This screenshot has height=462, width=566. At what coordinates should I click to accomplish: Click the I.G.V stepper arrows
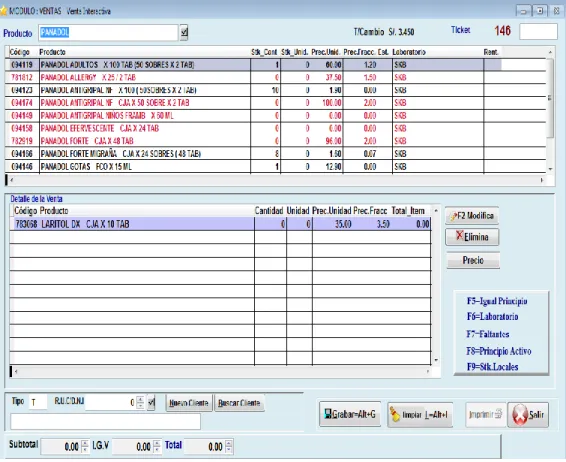[x=157, y=447]
